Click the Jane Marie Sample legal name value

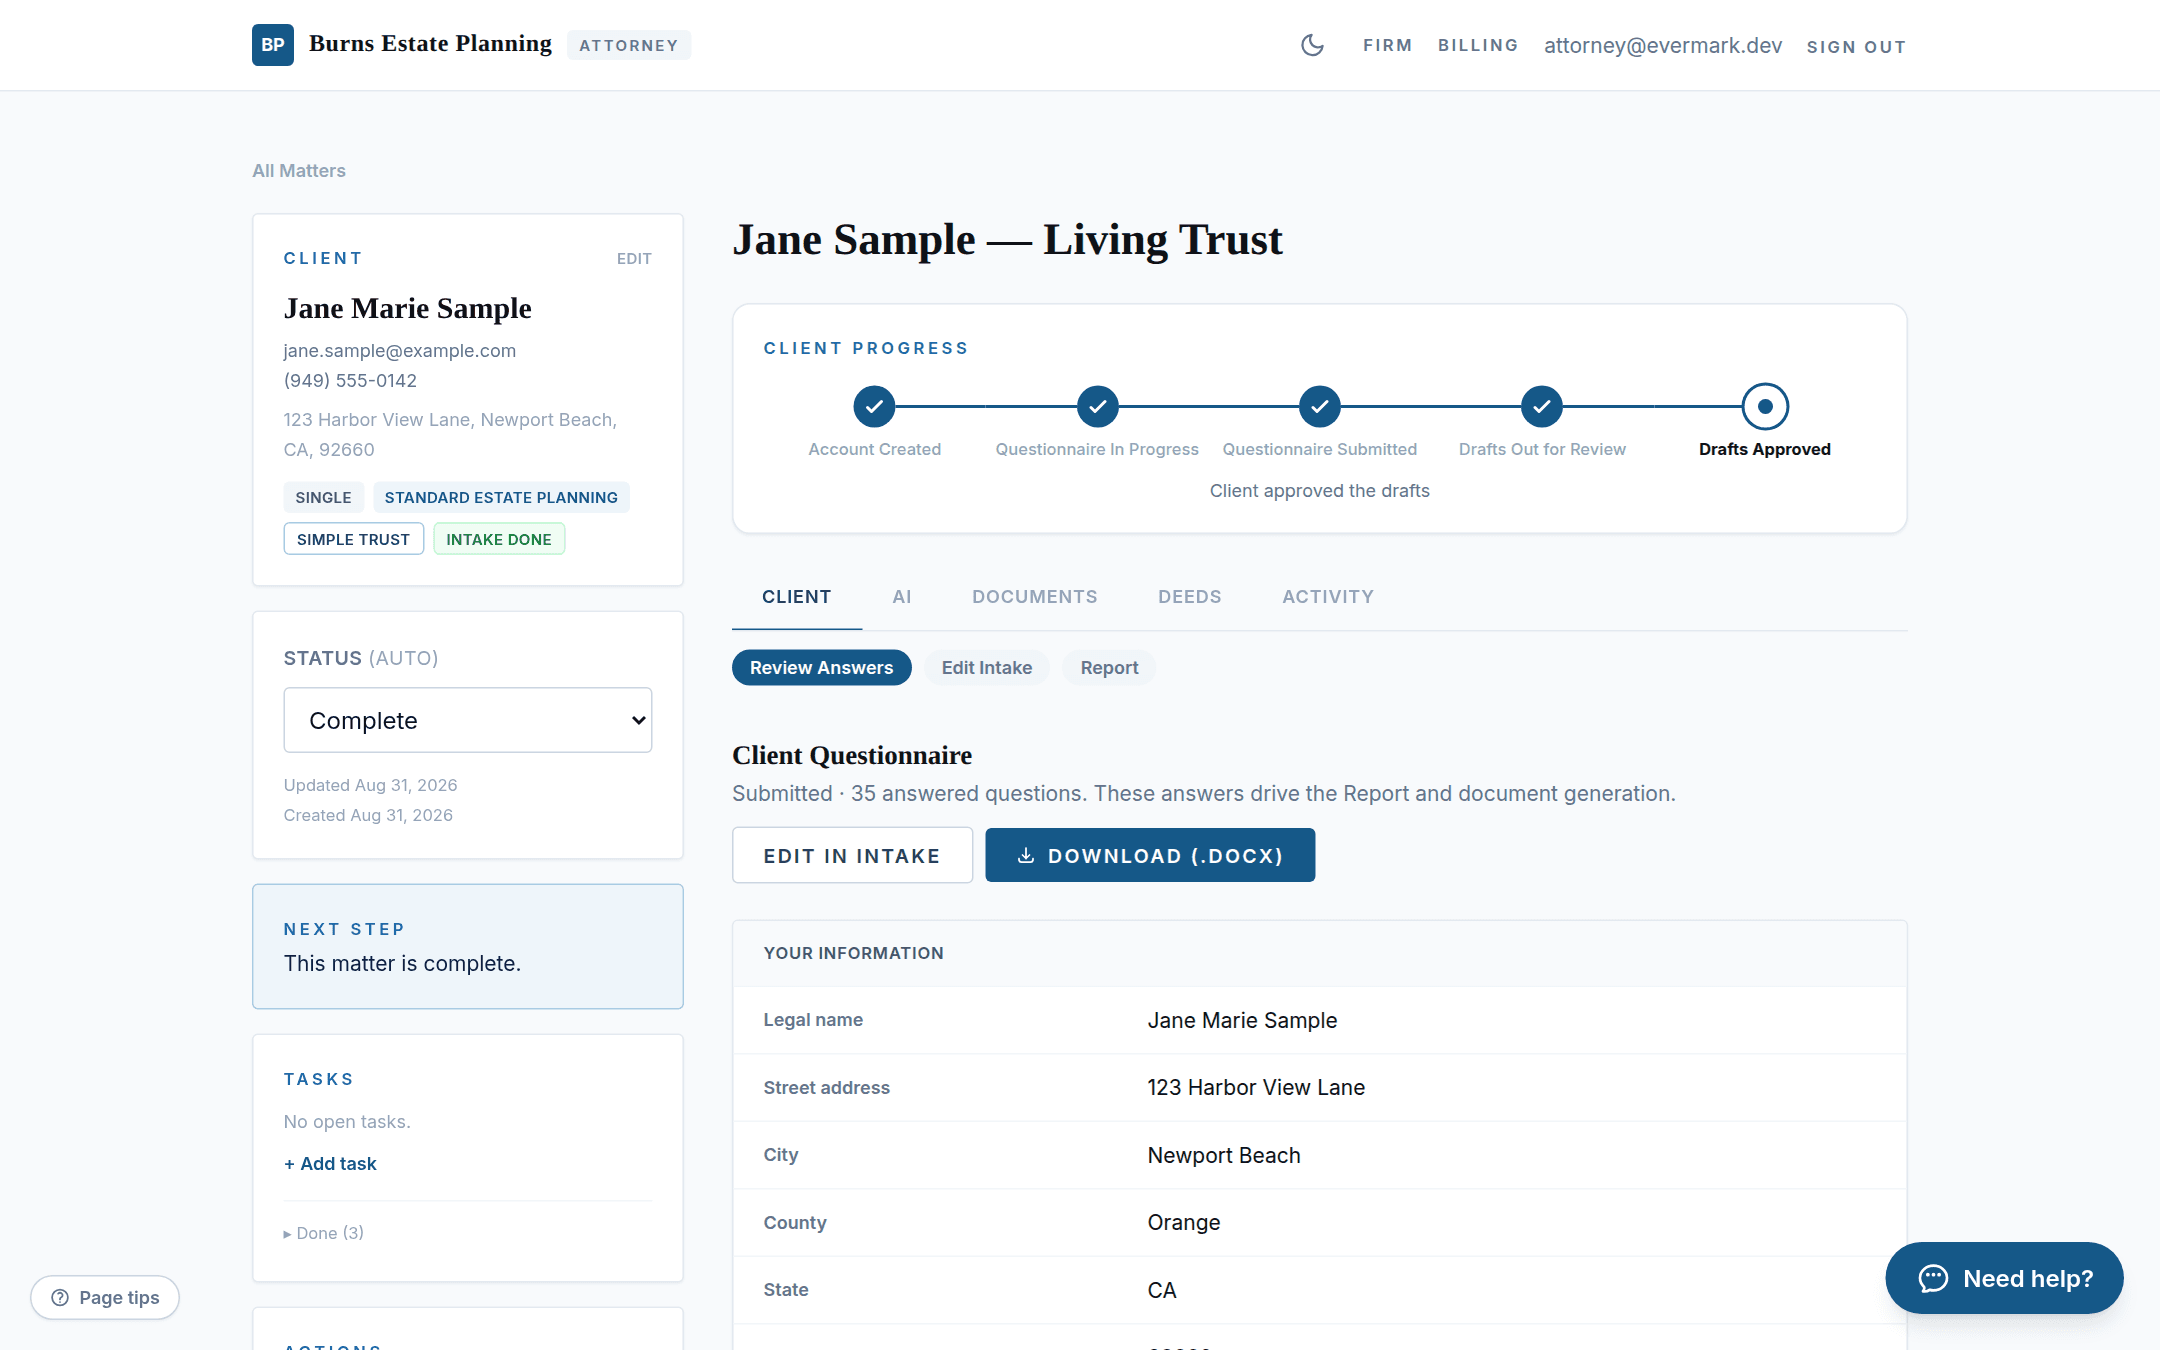click(x=1242, y=1020)
